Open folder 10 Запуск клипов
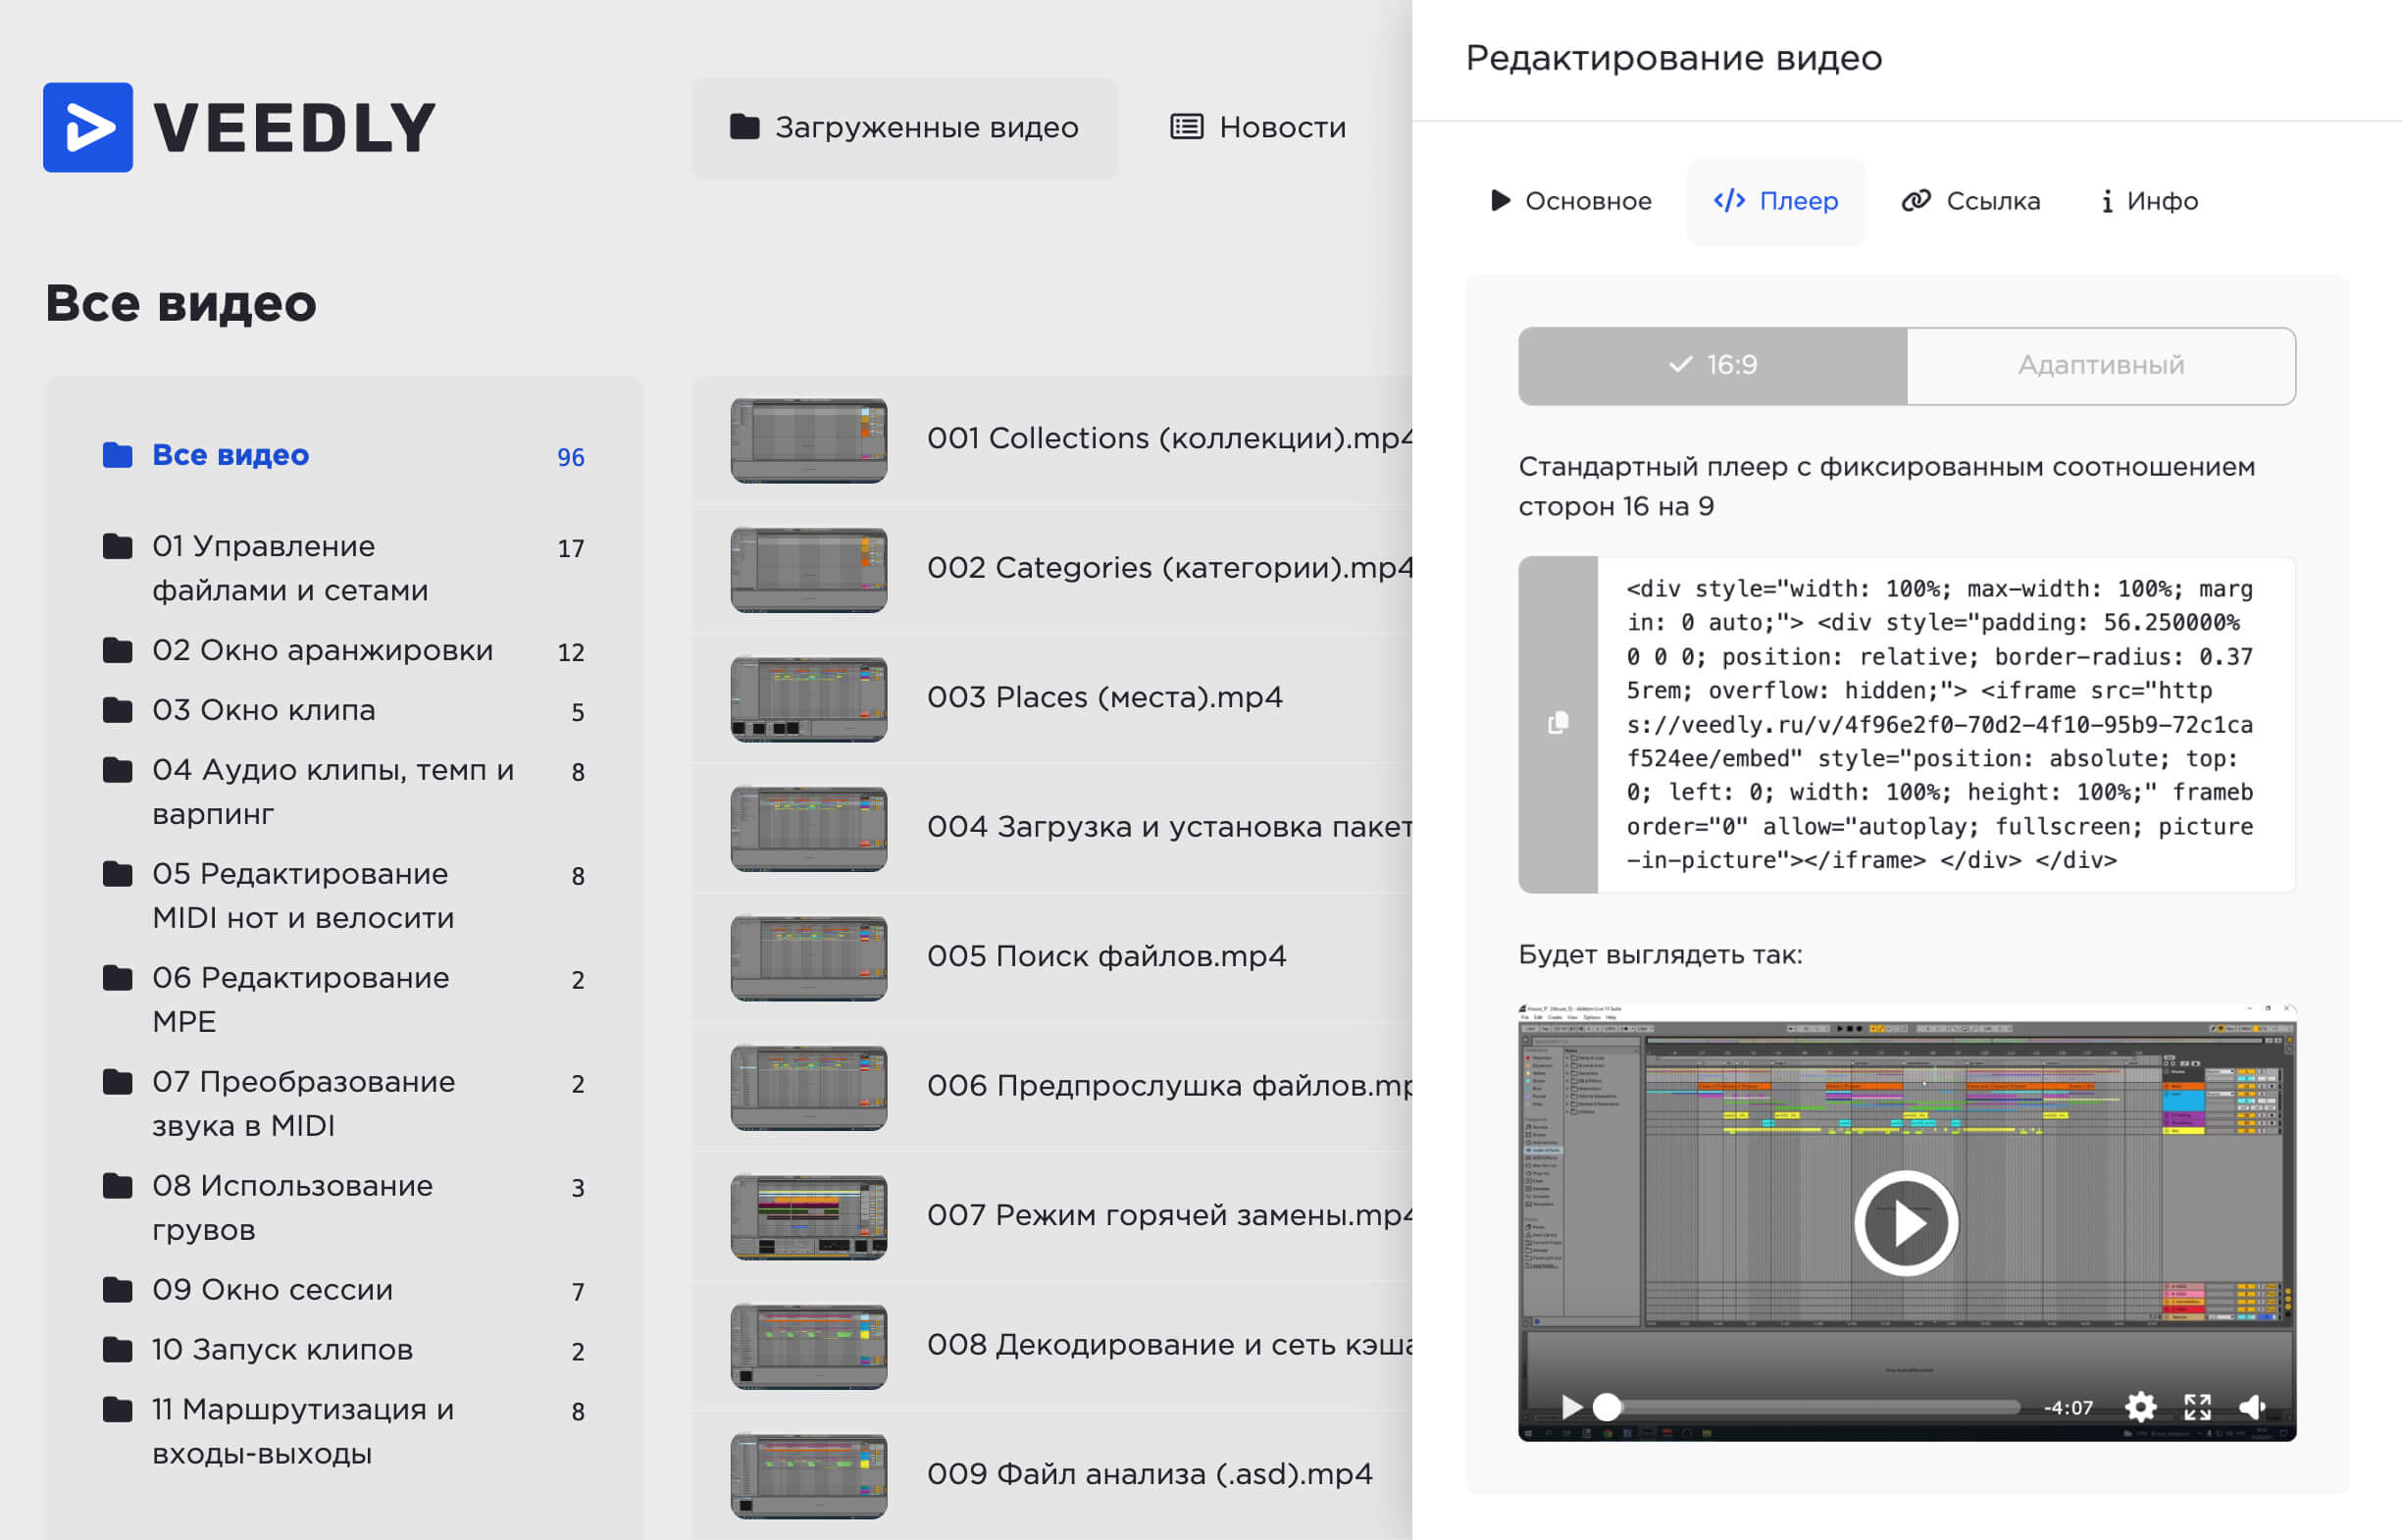The height and width of the screenshot is (1540, 2403). point(282,1350)
